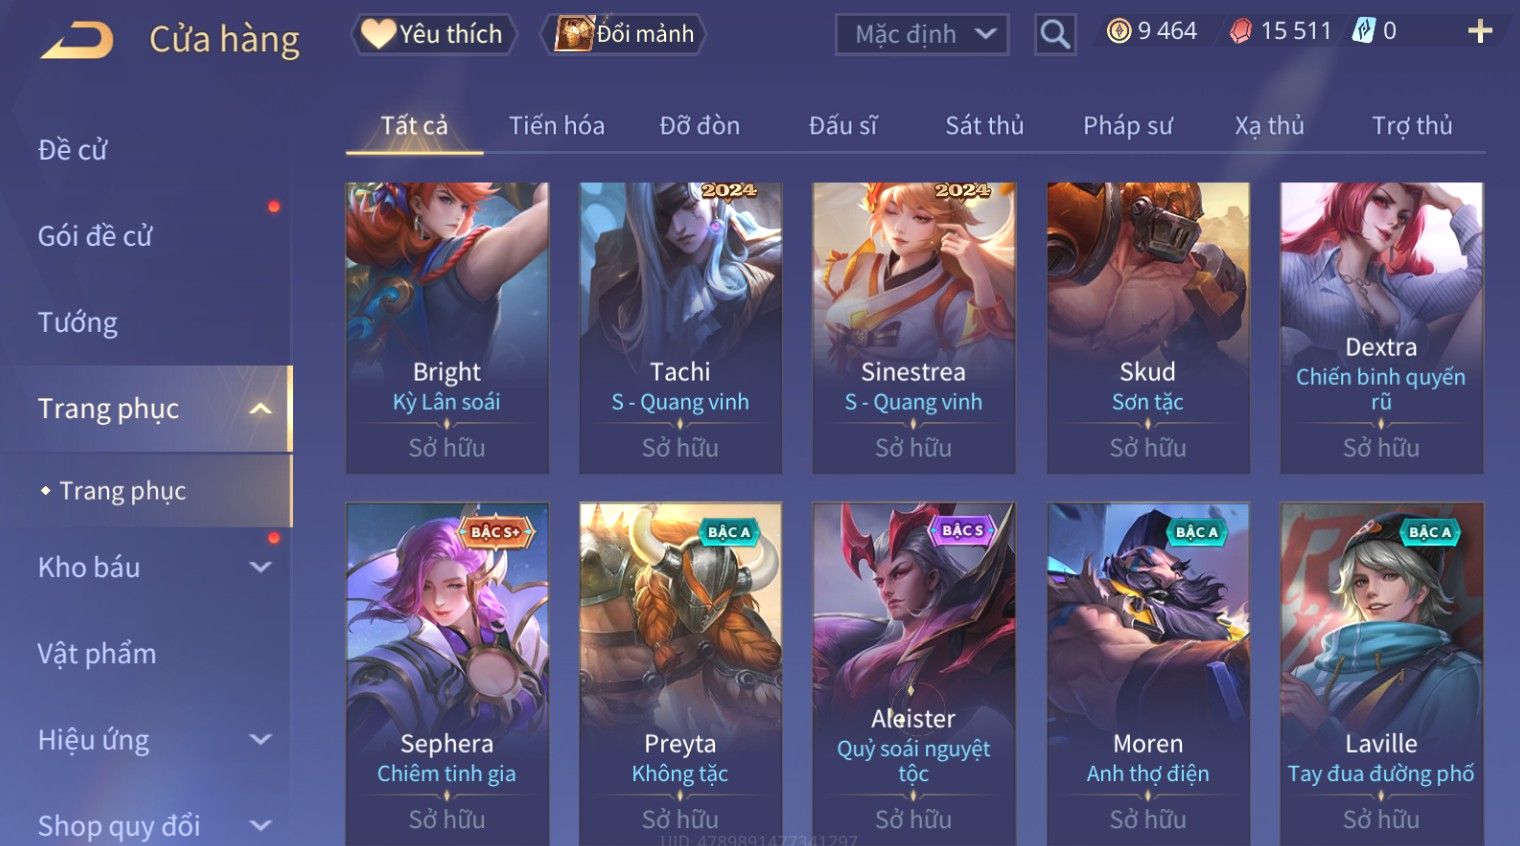Select the Sephera Chiêm tinh gia skin
The image size is (1520, 846).
coord(447,673)
